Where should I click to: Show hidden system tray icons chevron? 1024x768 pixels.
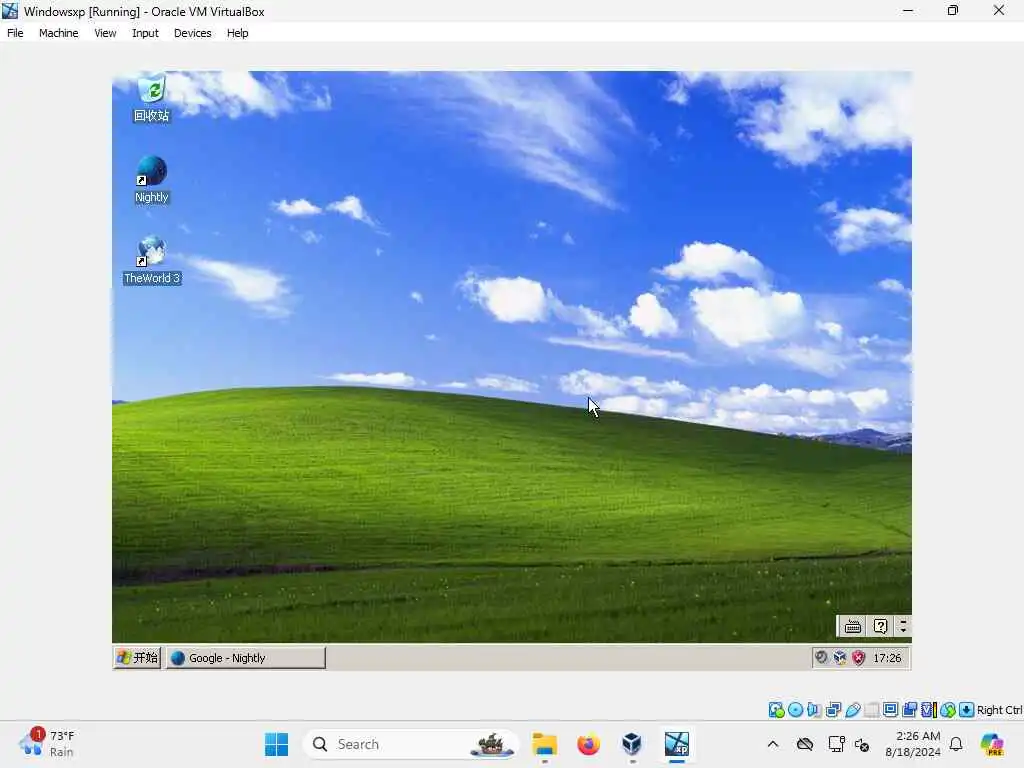[x=773, y=744]
